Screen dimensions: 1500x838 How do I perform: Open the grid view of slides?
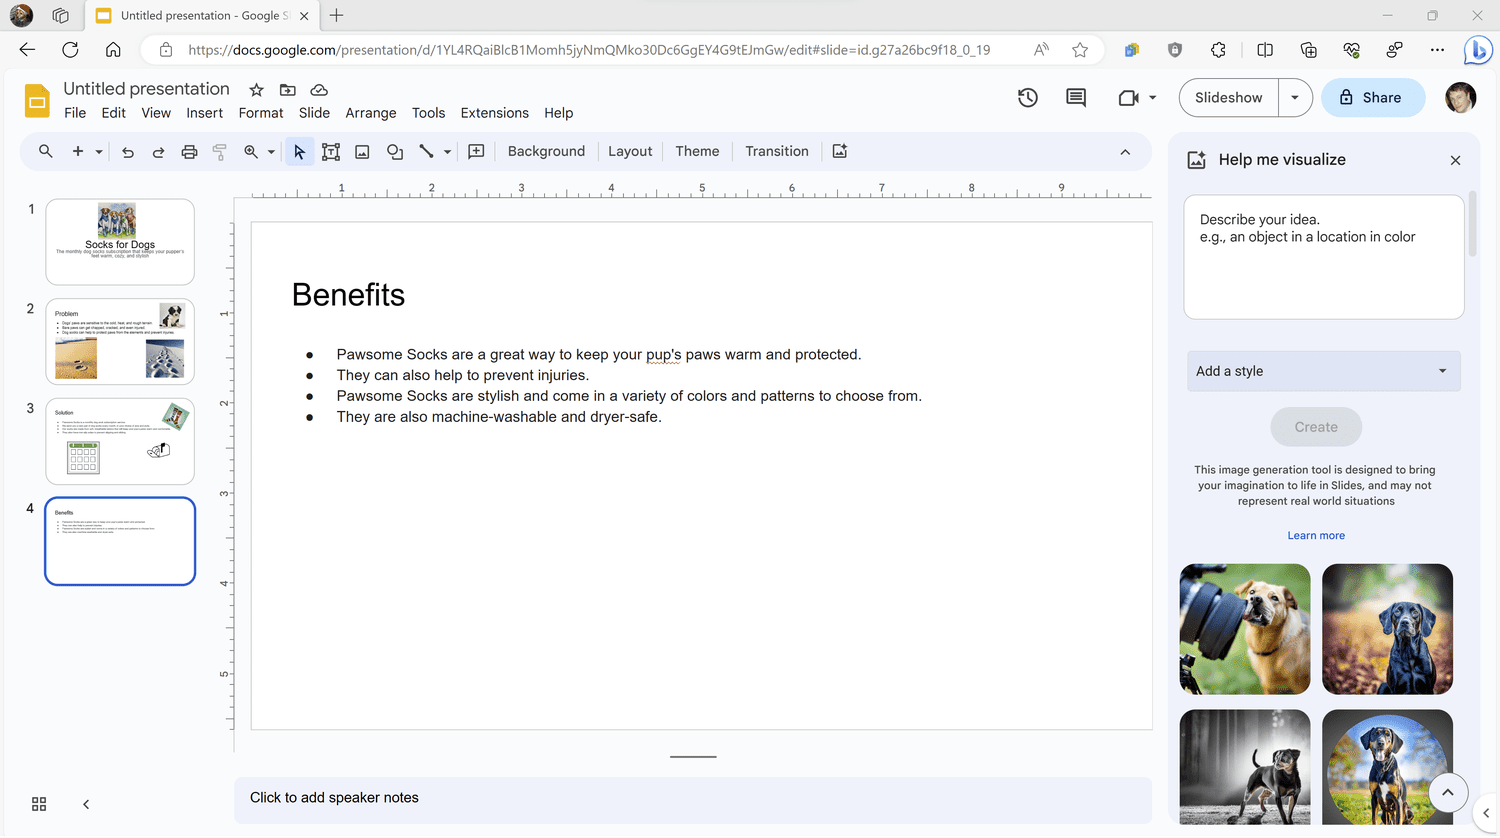click(x=39, y=804)
